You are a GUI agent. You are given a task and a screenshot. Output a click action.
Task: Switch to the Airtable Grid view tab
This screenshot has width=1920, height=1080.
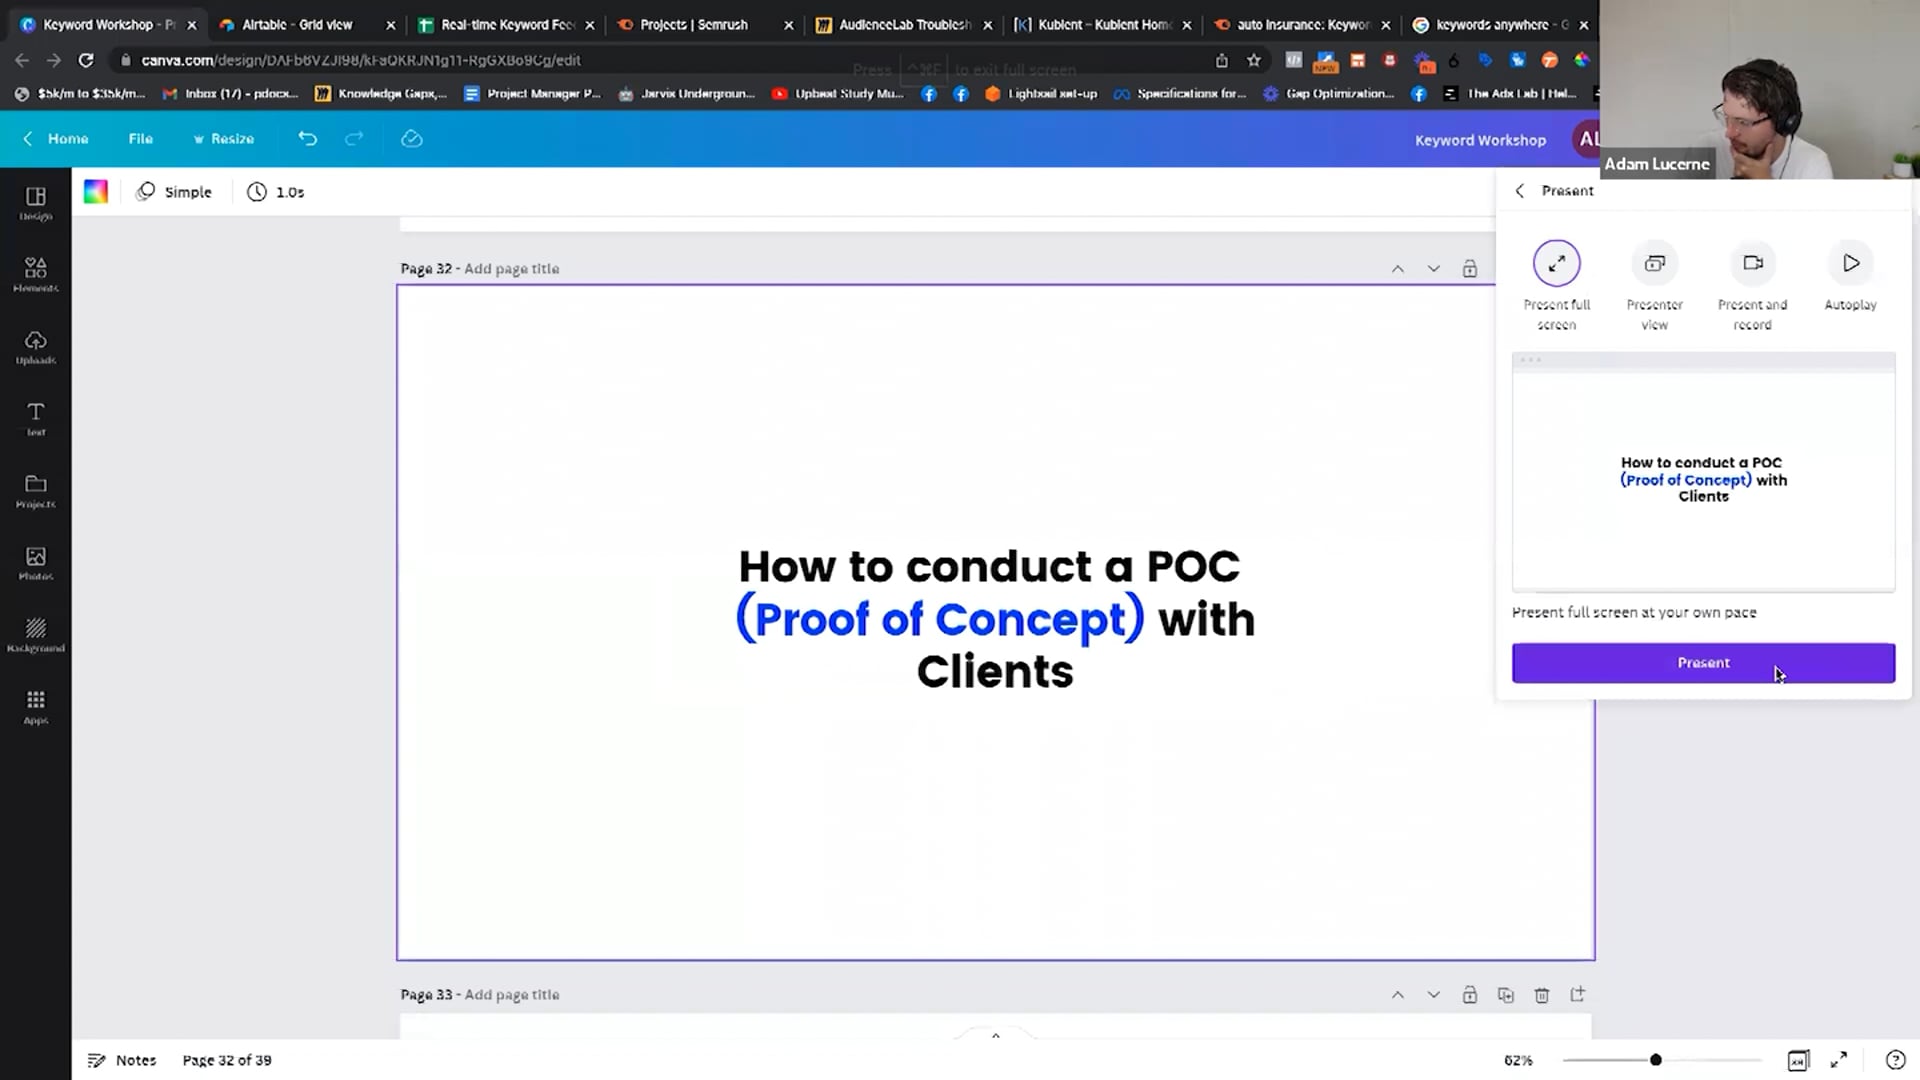300,24
